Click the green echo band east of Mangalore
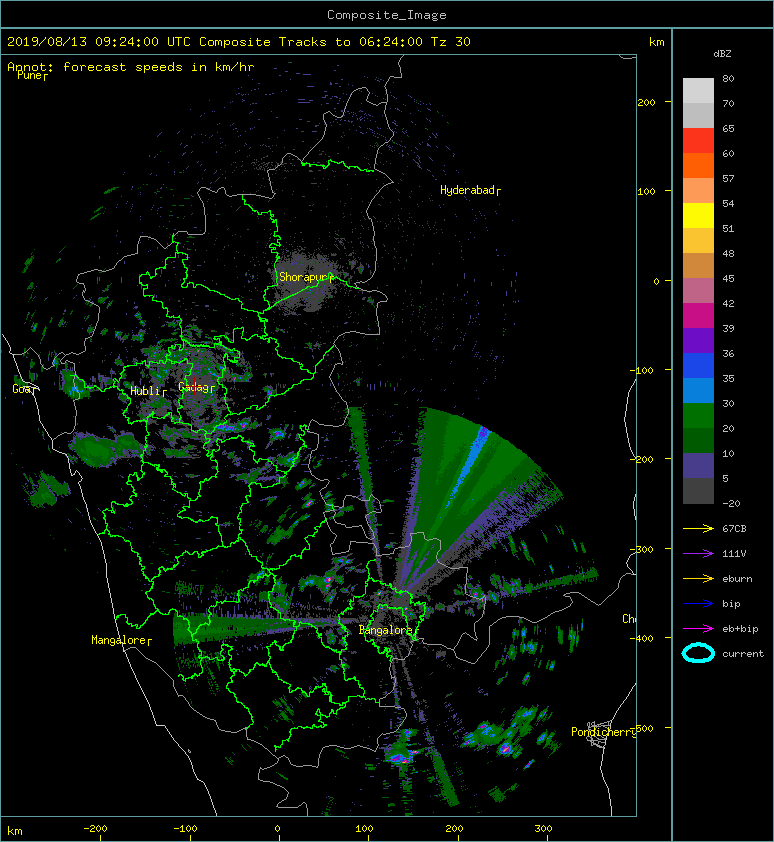 tap(236, 628)
